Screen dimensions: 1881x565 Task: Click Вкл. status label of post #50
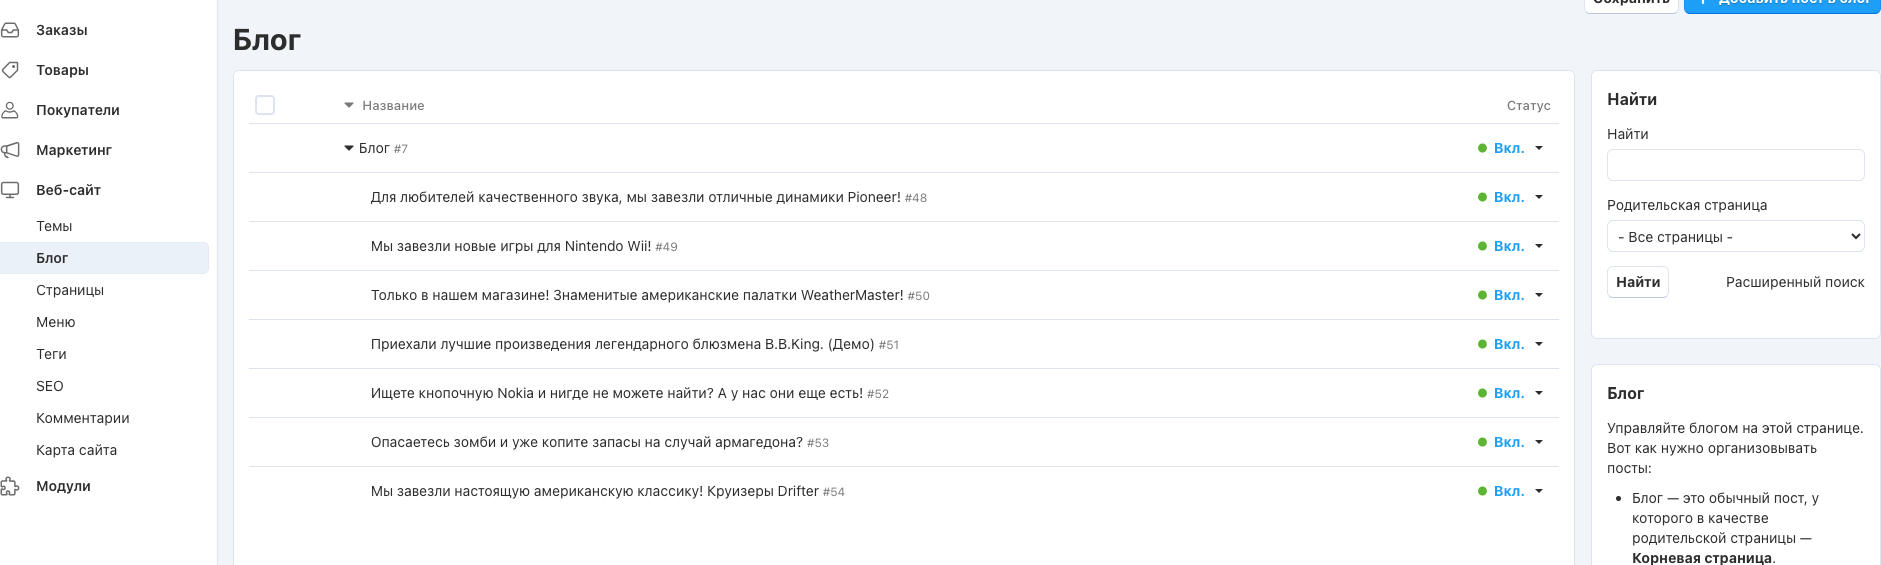pos(1509,295)
